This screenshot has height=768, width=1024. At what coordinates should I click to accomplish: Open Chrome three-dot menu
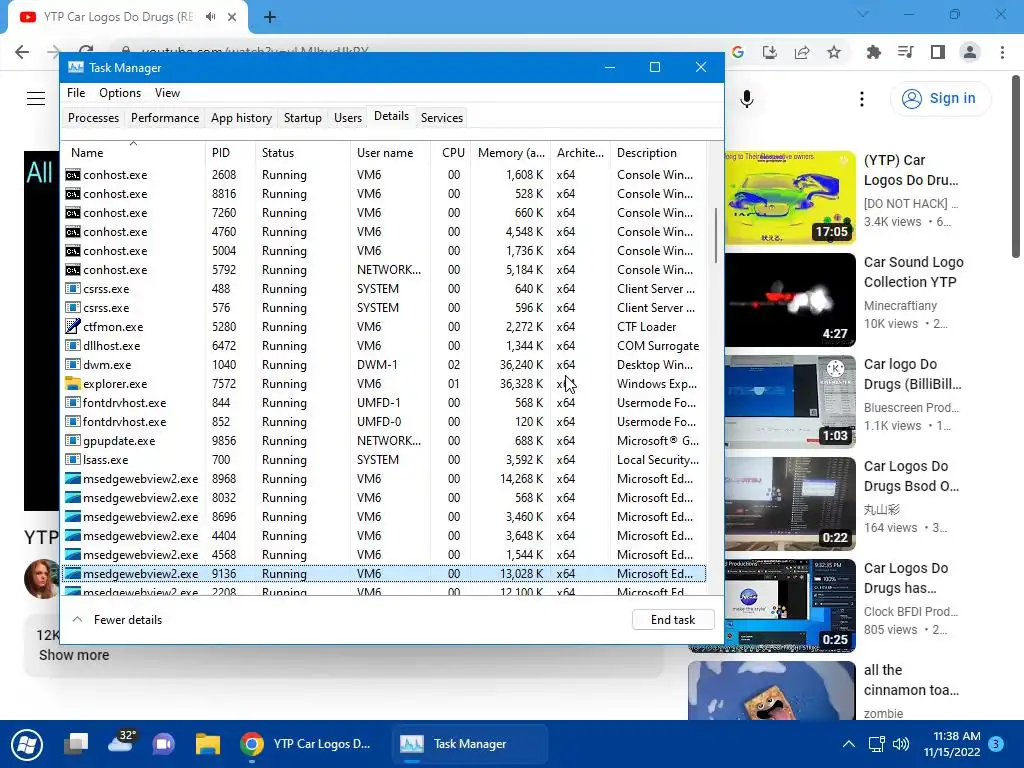coord(1002,52)
